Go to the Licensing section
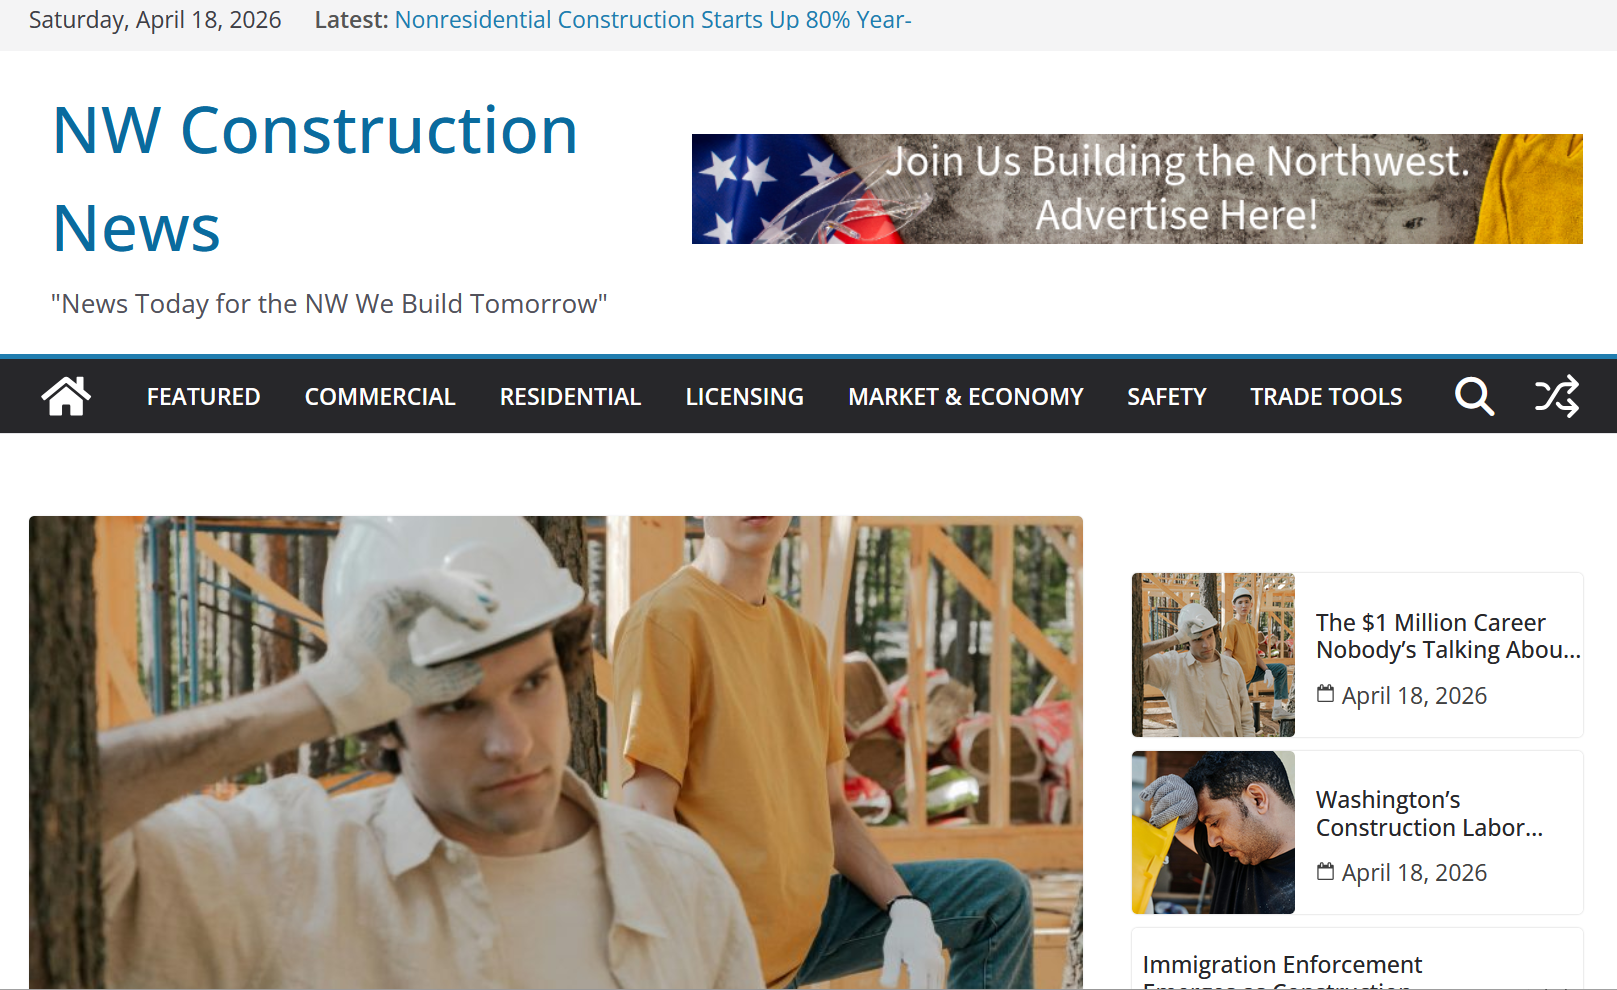1617x990 pixels. [744, 397]
